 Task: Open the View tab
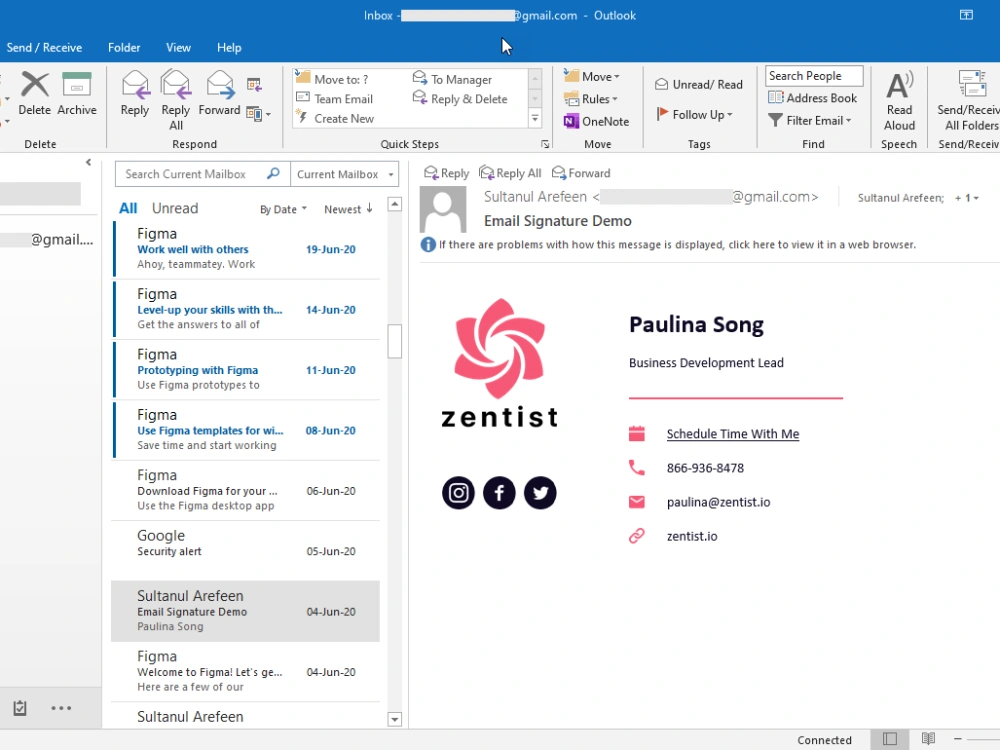[178, 47]
